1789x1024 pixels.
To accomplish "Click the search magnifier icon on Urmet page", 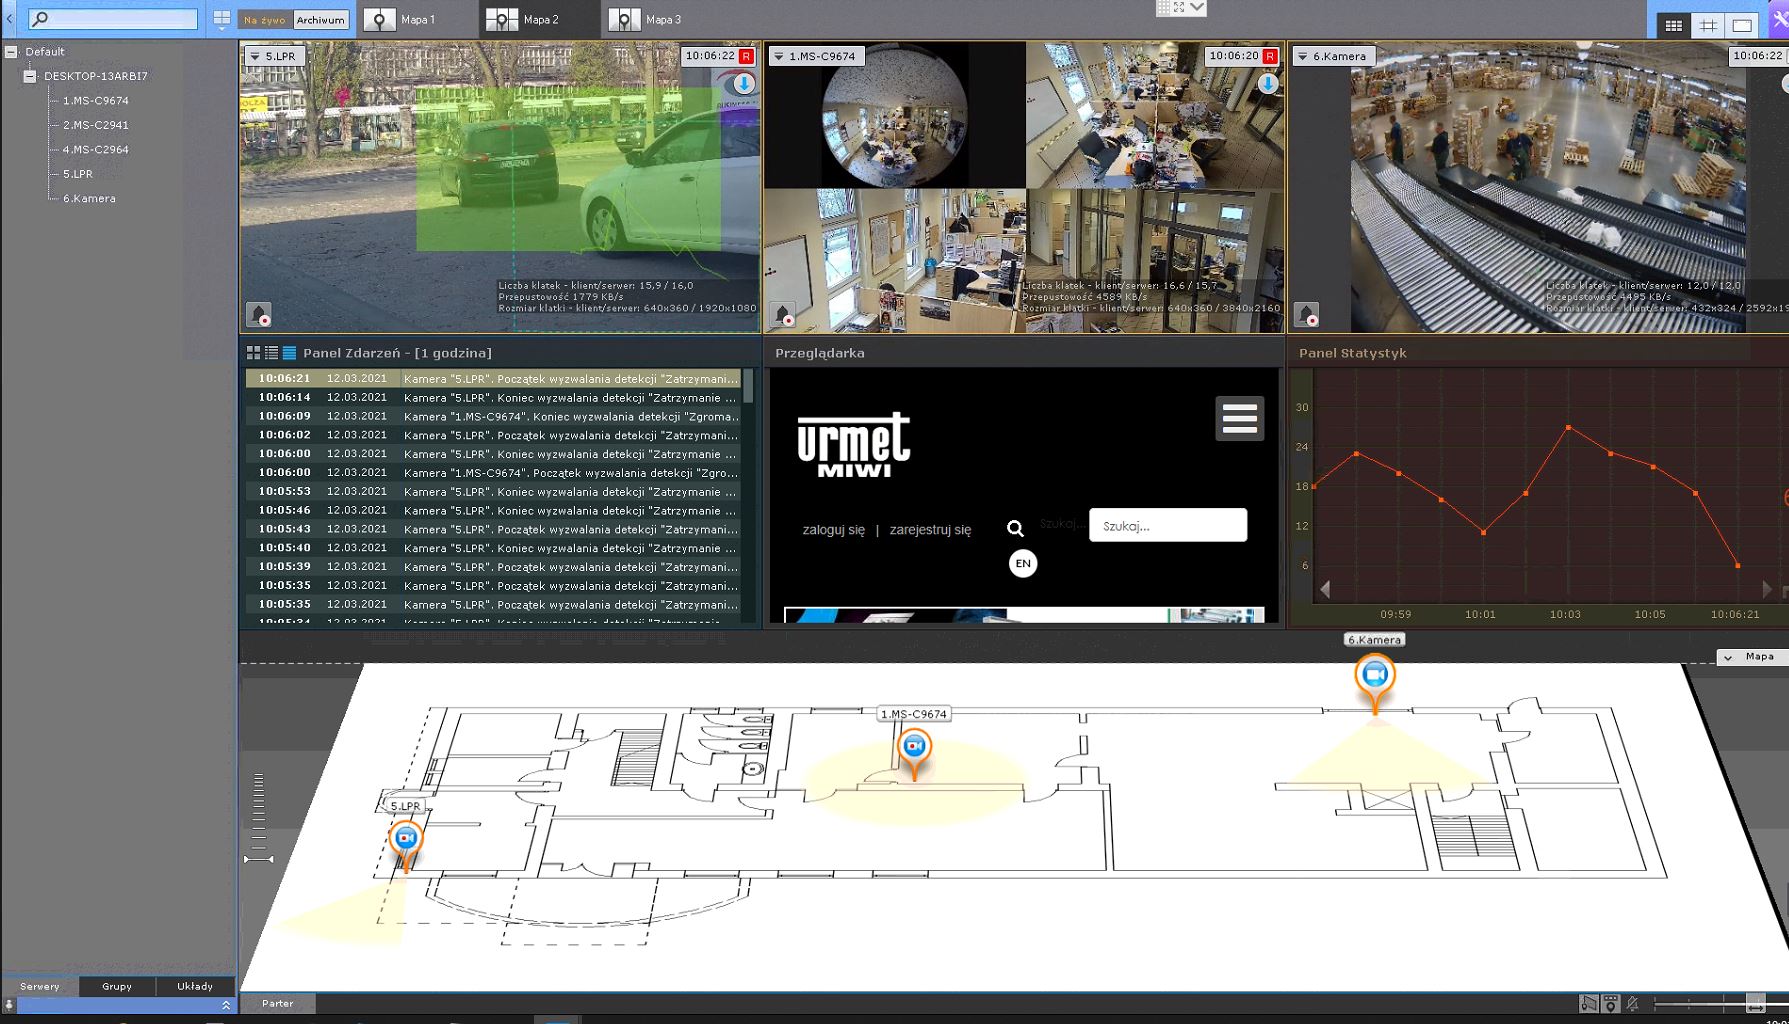I will pyautogui.click(x=1015, y=528).
